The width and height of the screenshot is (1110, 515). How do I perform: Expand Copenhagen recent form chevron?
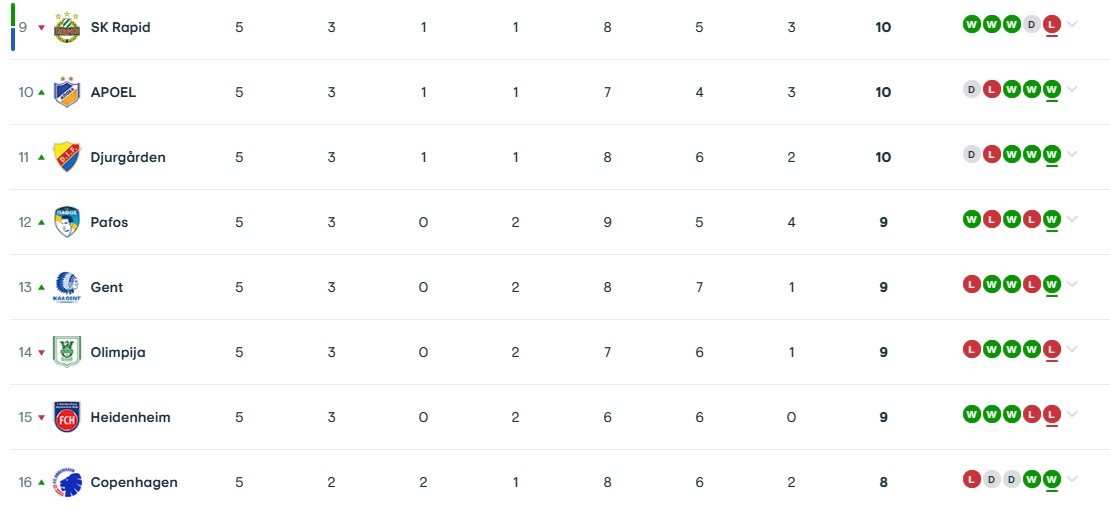(1072, 480)
